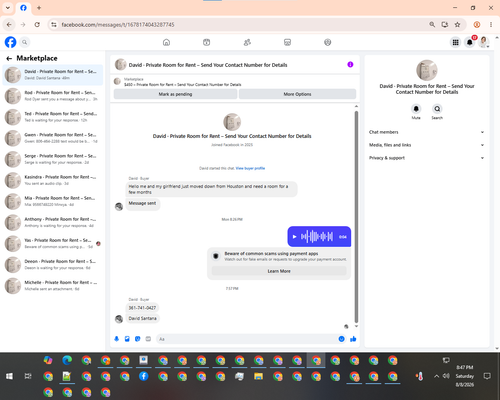
Task: Open Serge's Private Room conversation
Action: tap(53, 159)
